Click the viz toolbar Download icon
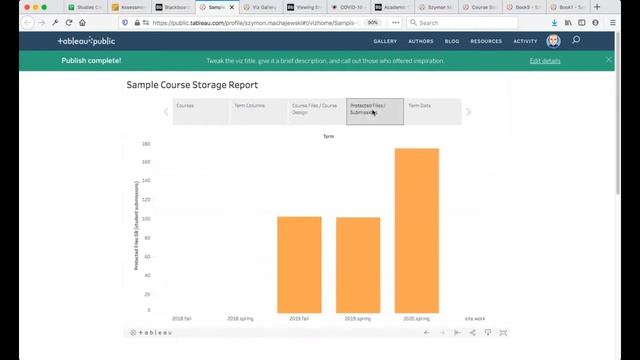Viewport: 640px width, 360px height. 488,333
